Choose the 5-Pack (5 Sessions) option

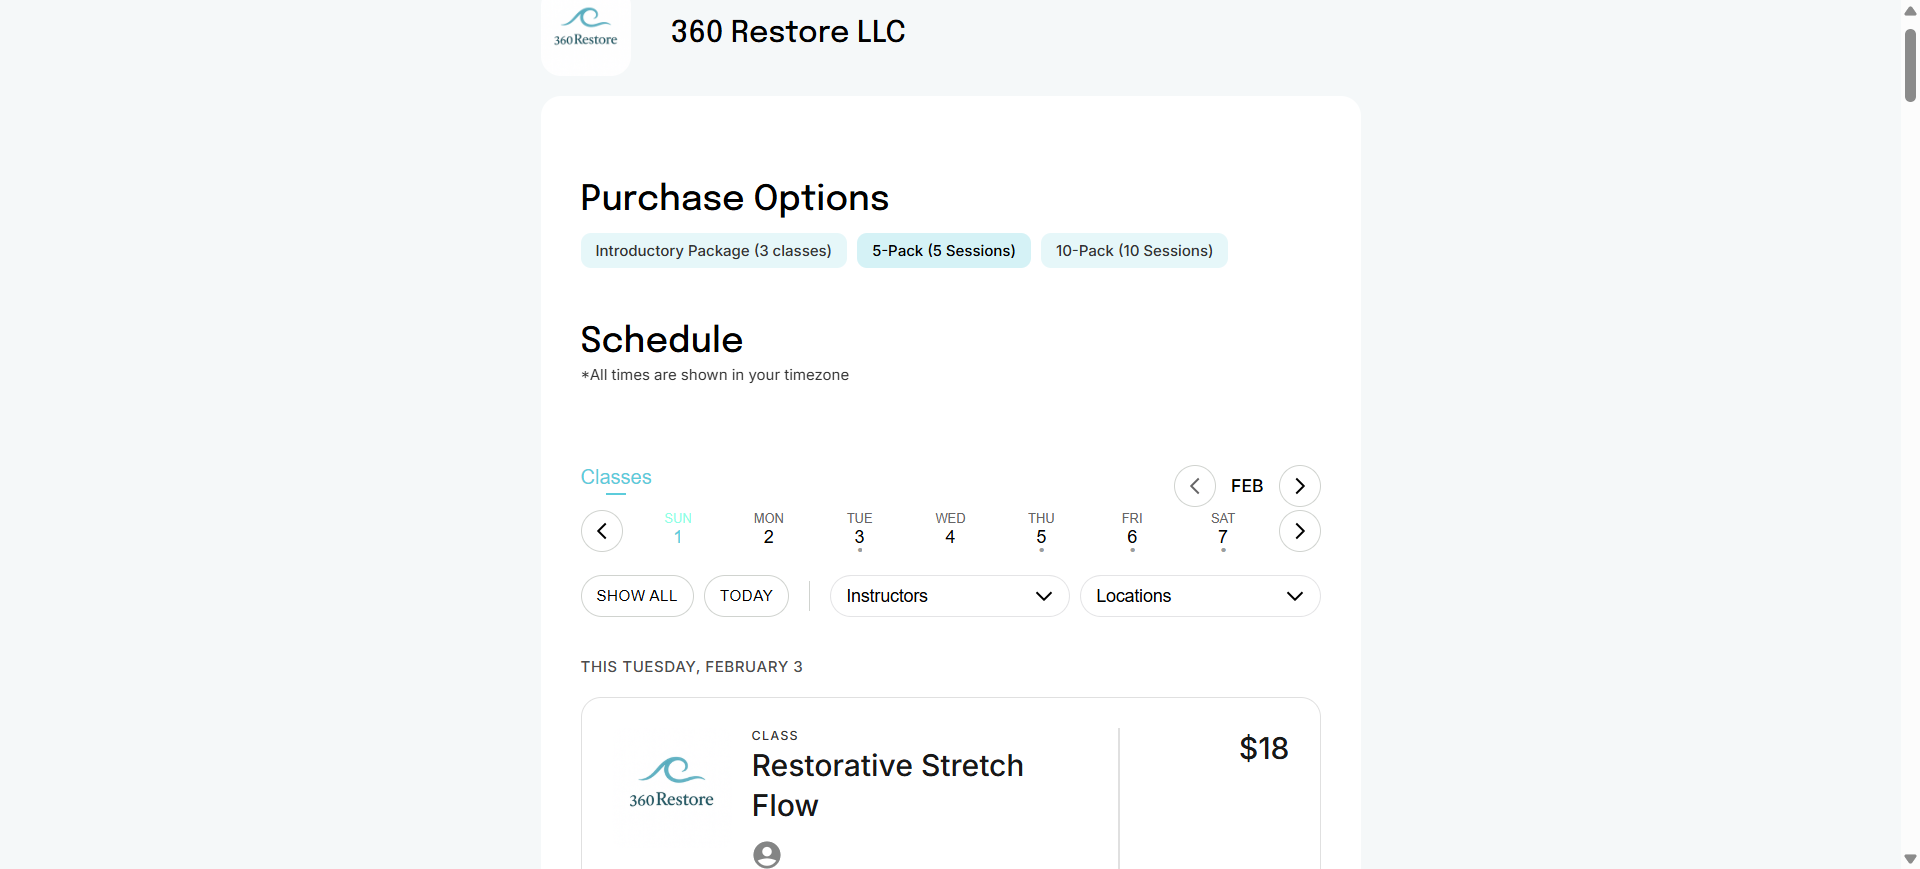(x=944, y=251)
